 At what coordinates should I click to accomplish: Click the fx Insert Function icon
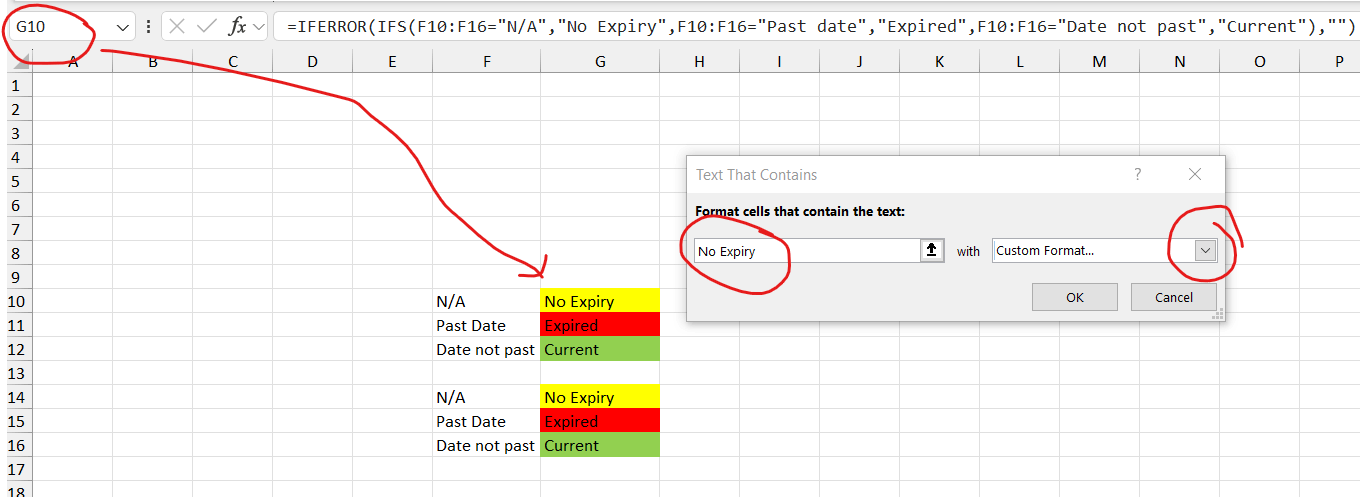238,27
